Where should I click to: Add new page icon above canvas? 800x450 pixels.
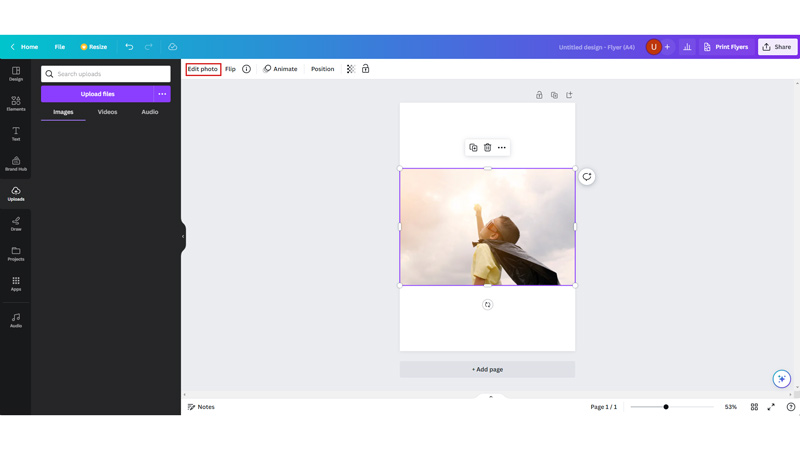click(569, 95)
